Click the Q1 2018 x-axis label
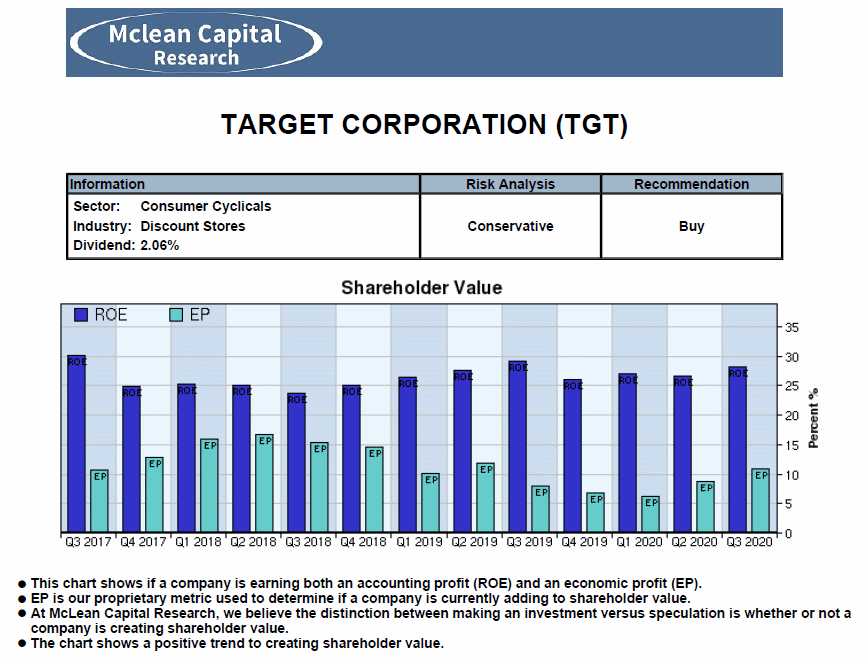This screenshot has height=657, width=867. pyautogui.click(x=198, y=542)
